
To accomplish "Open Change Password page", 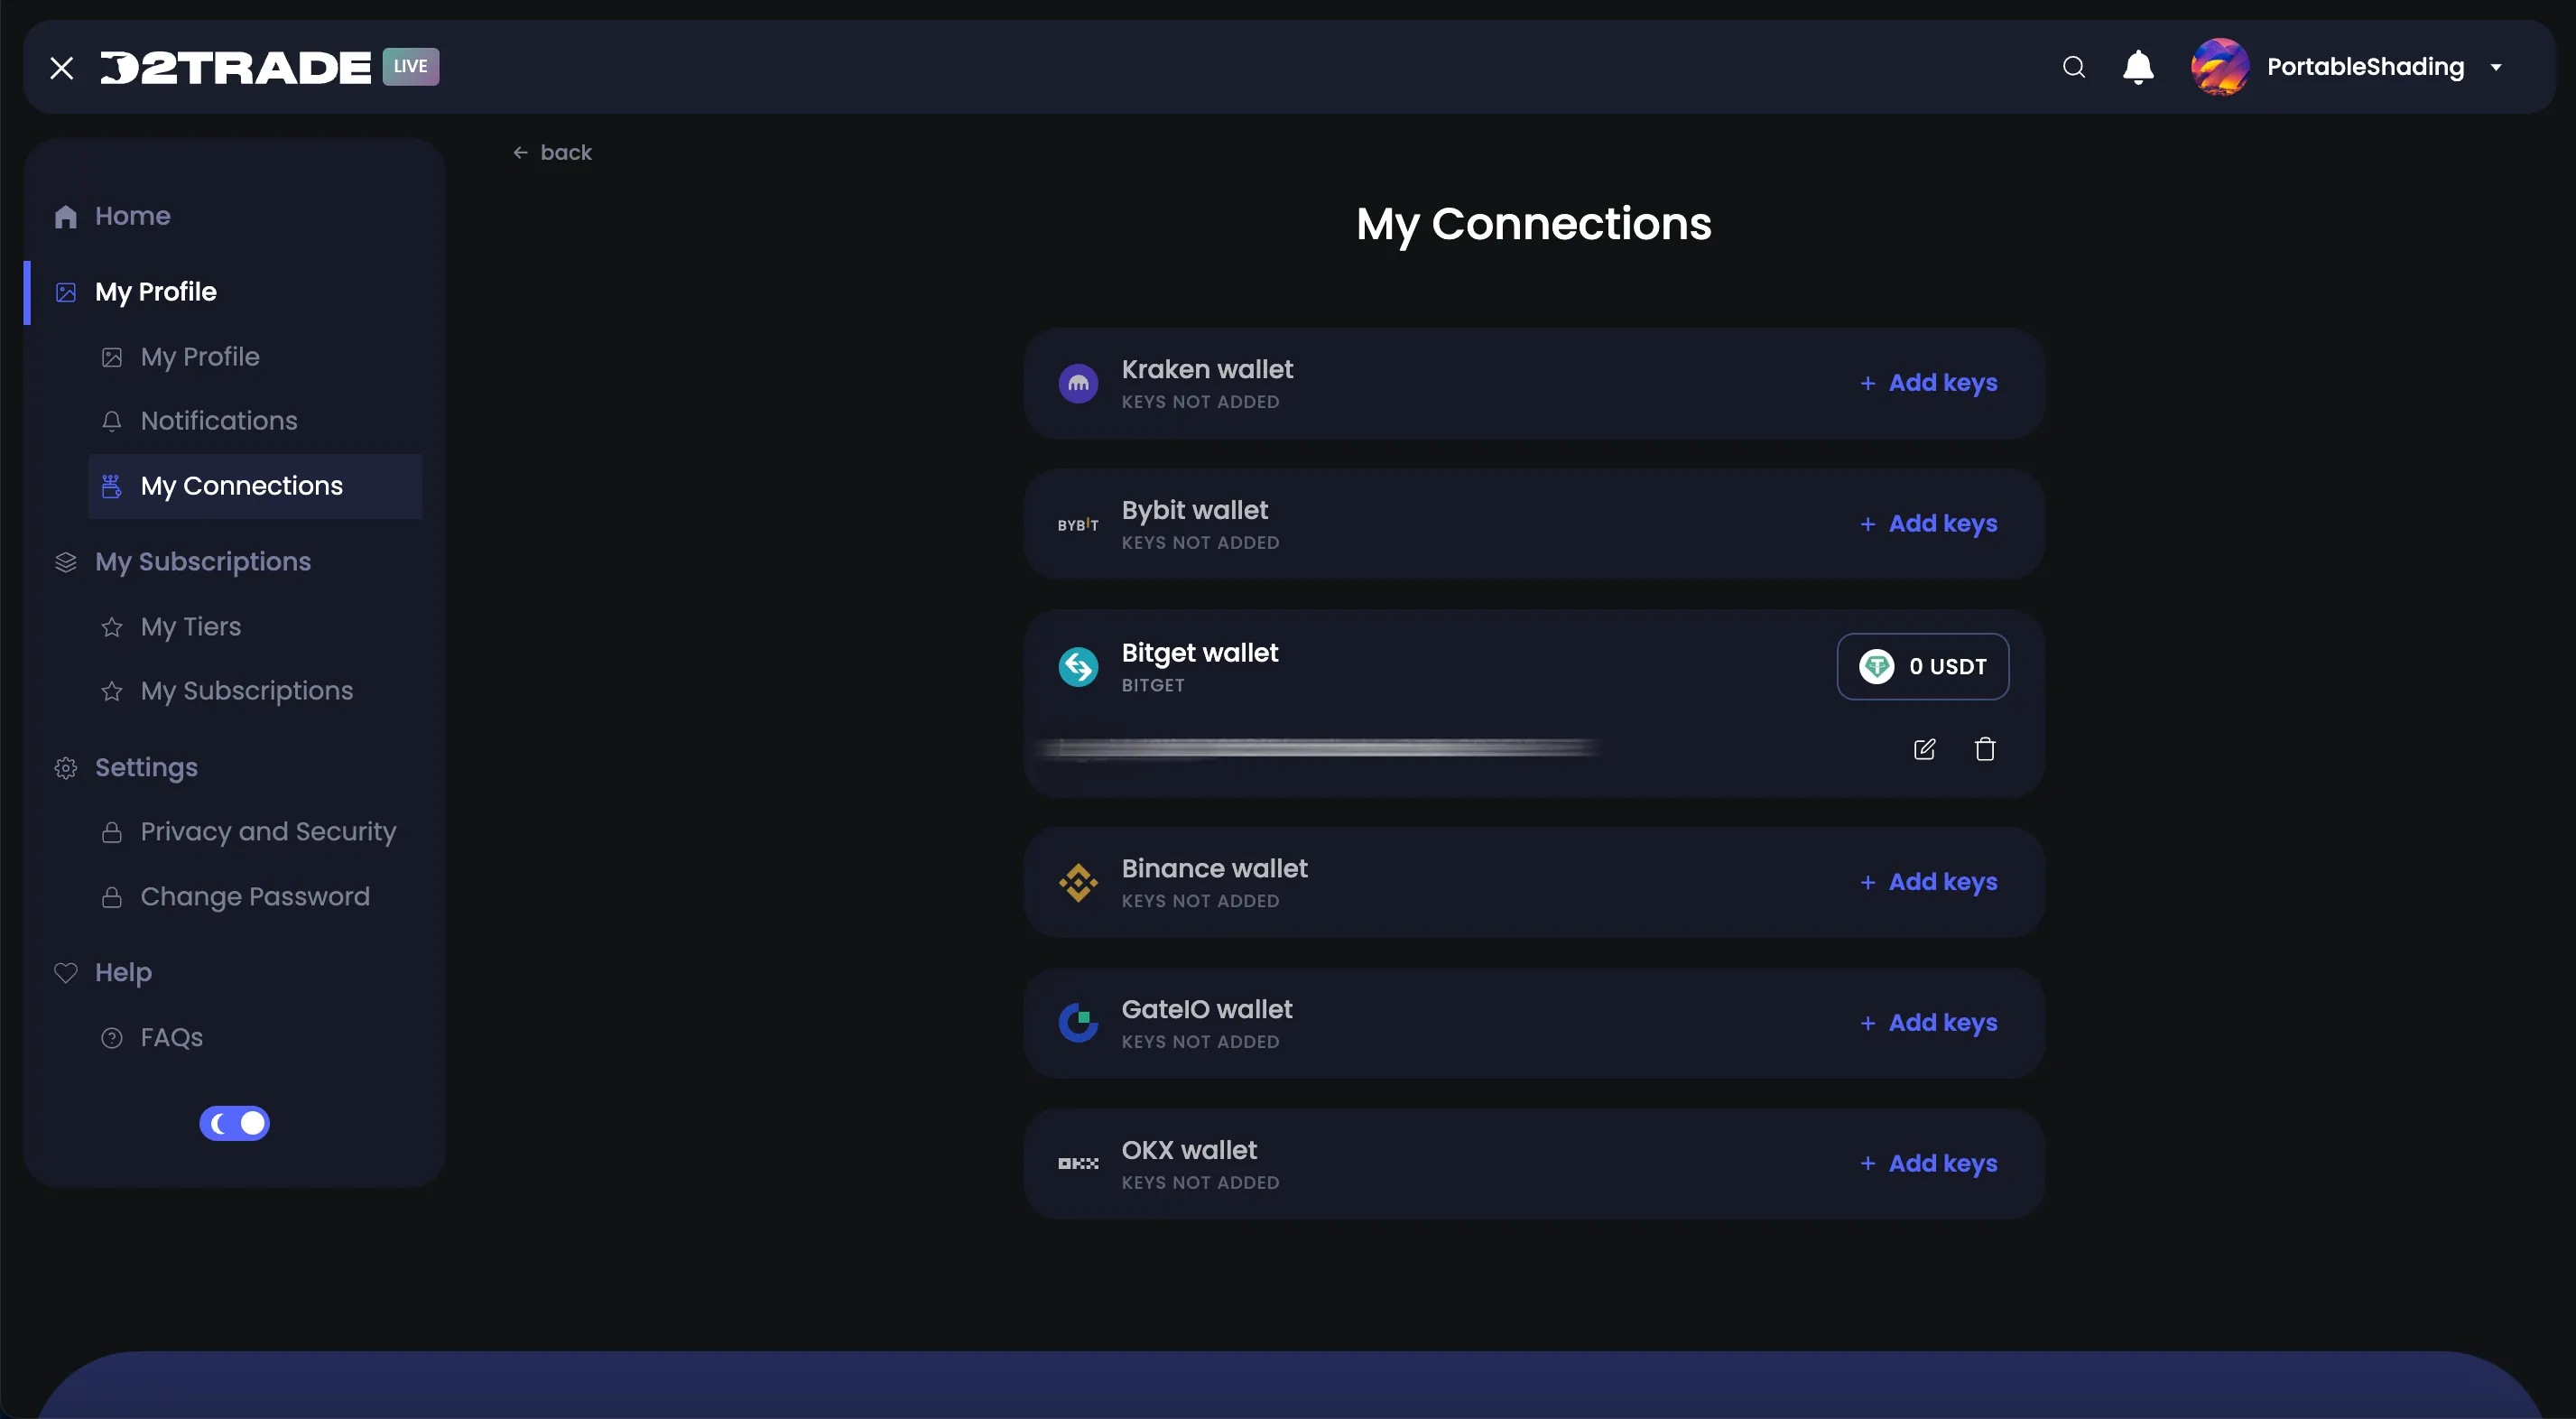I will coord(255,897).
